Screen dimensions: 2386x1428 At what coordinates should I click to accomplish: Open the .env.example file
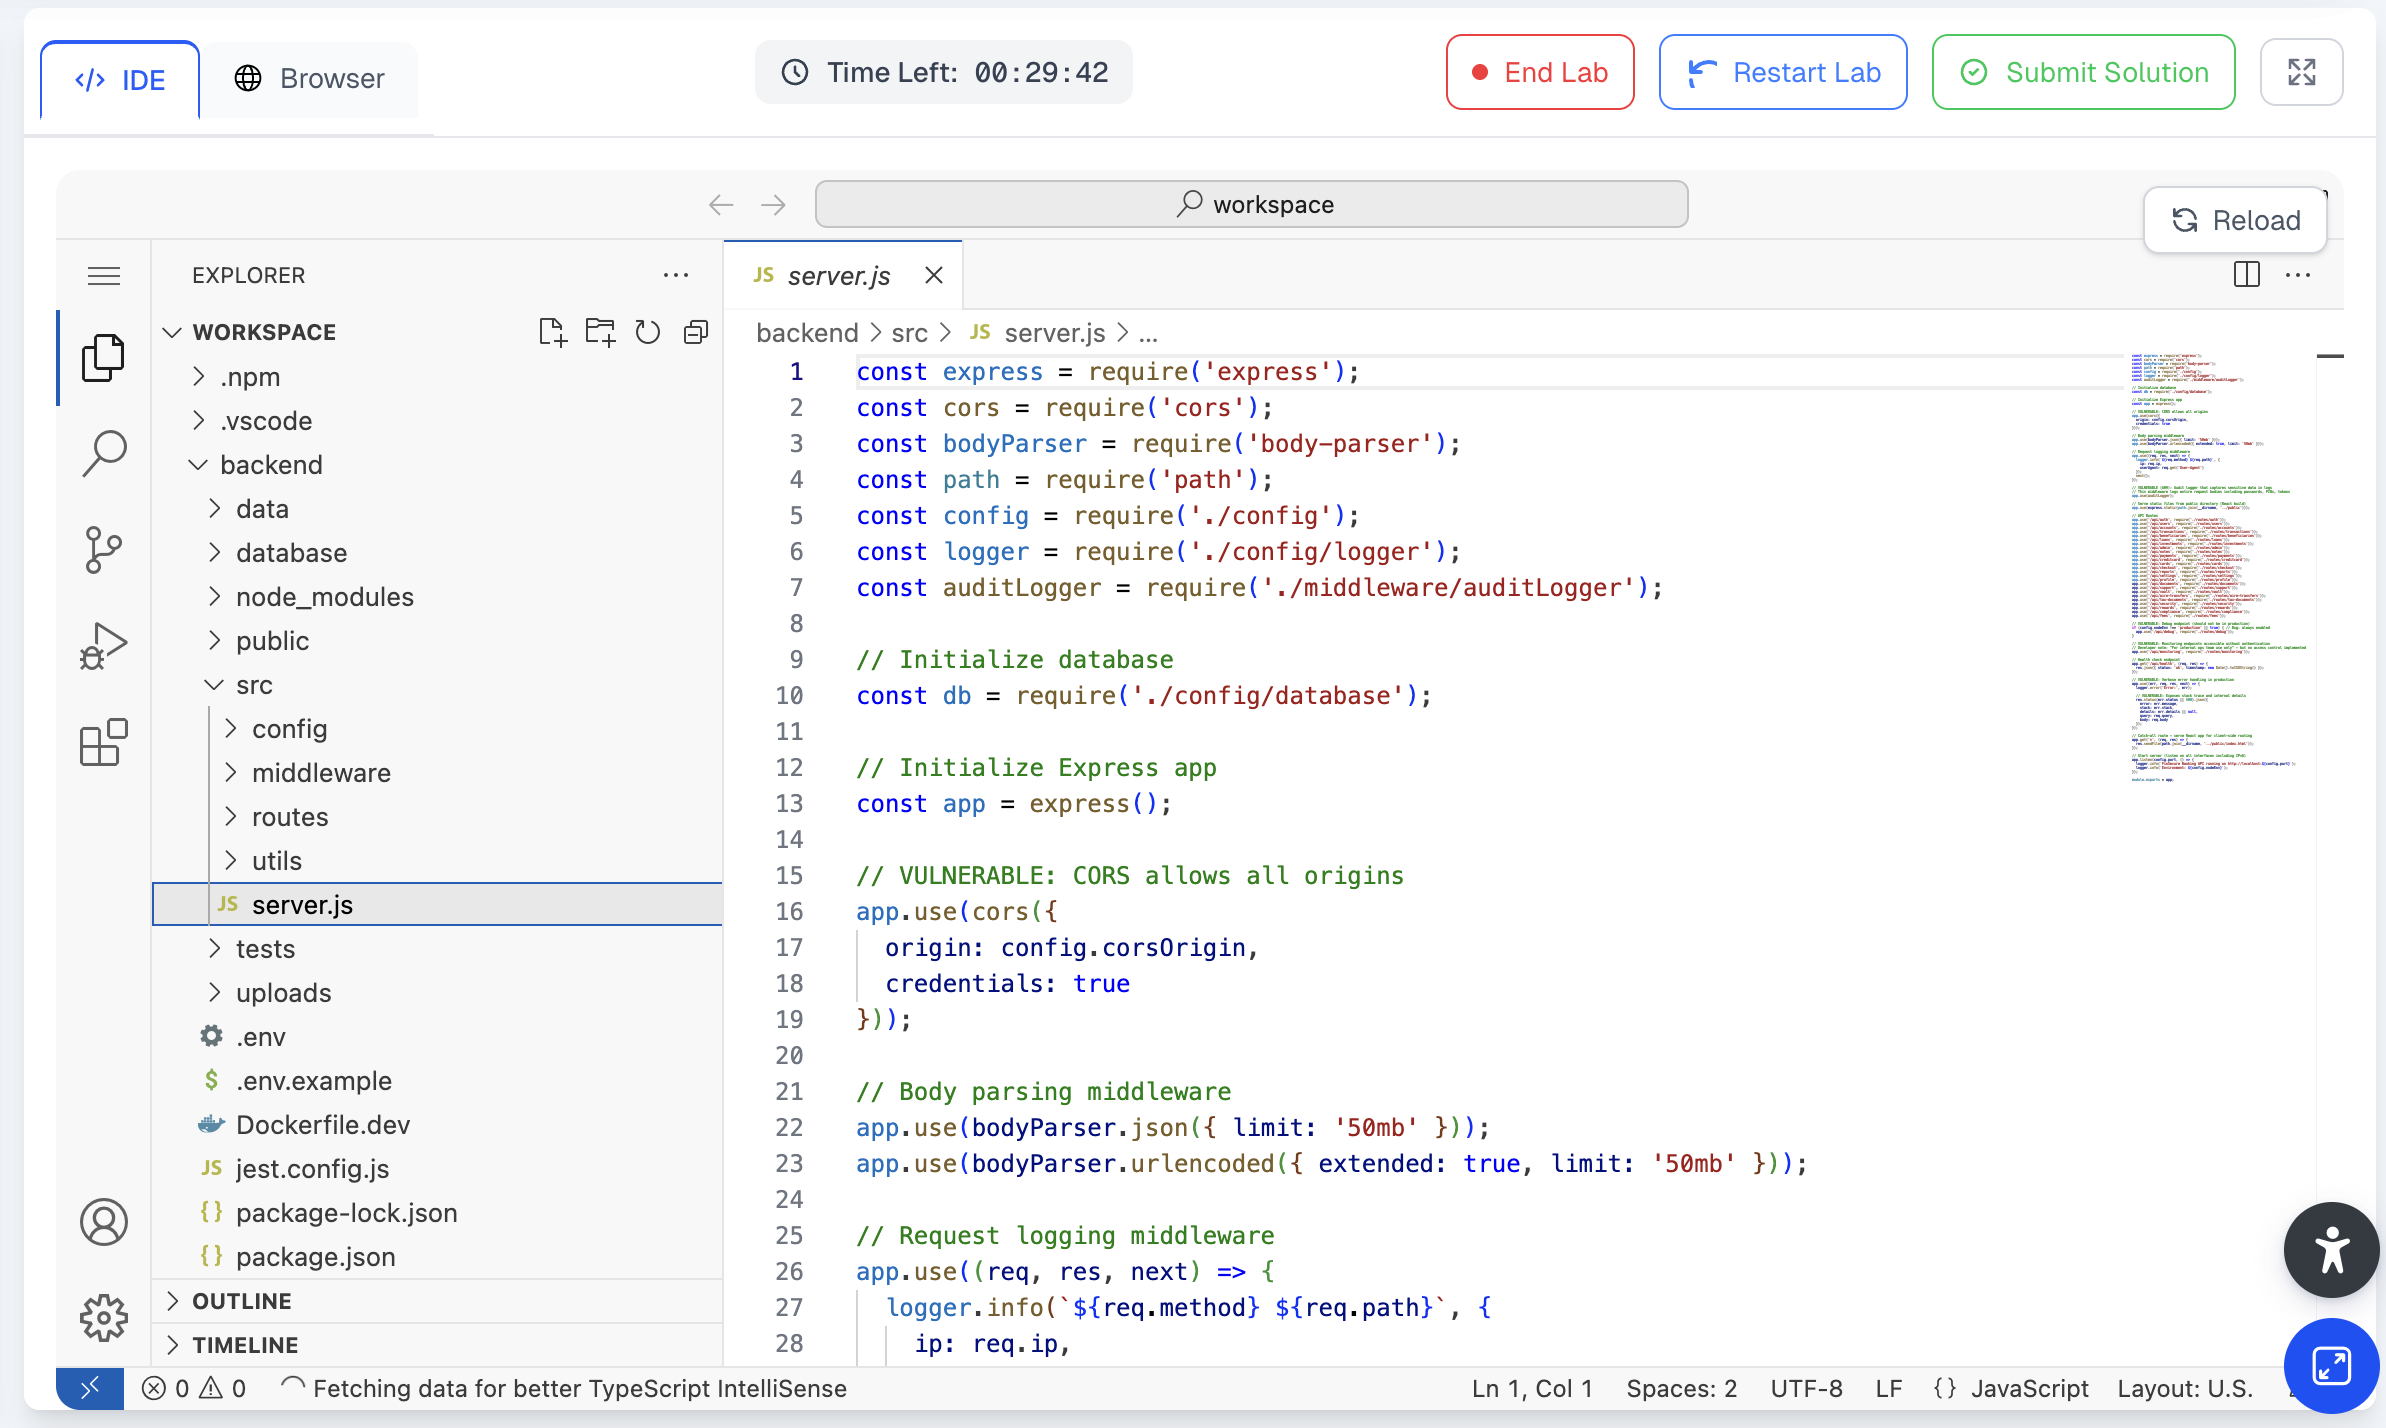(437, 1081)
